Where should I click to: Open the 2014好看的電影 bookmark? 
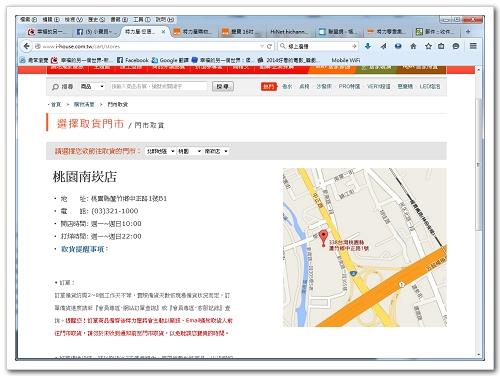(289, 60)
